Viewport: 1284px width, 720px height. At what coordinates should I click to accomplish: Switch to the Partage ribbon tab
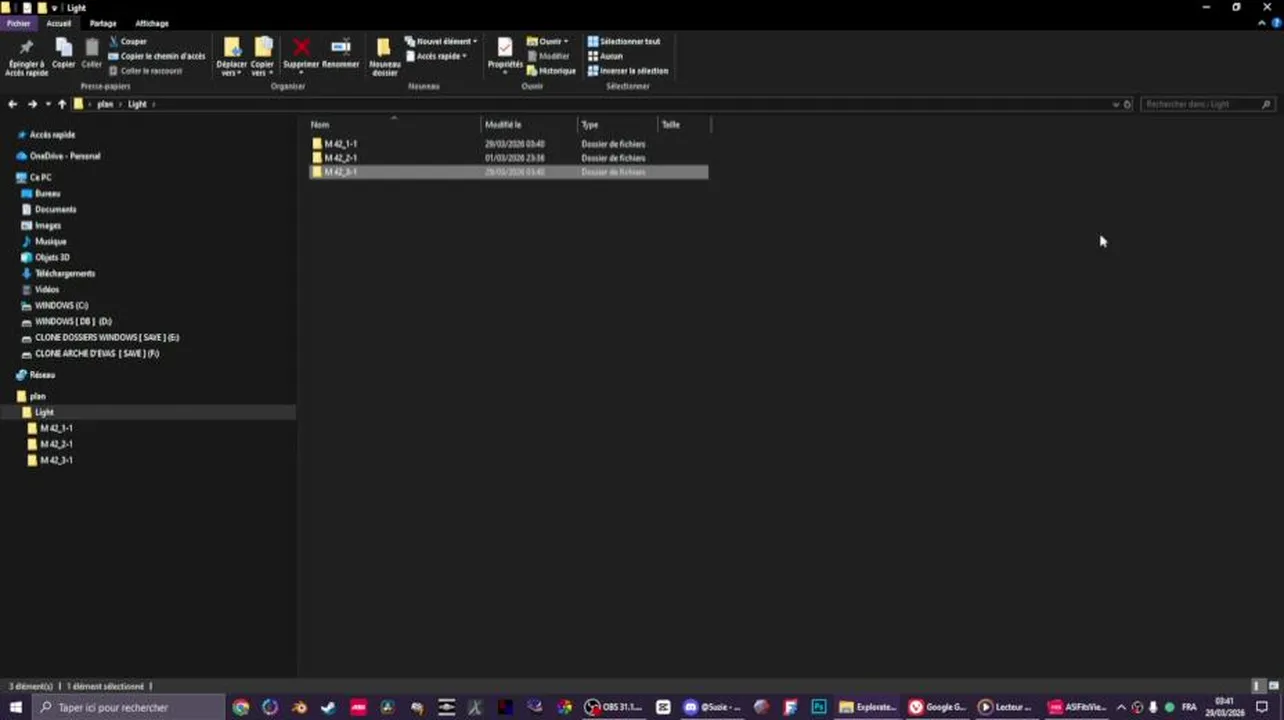[x=103, y=23]
